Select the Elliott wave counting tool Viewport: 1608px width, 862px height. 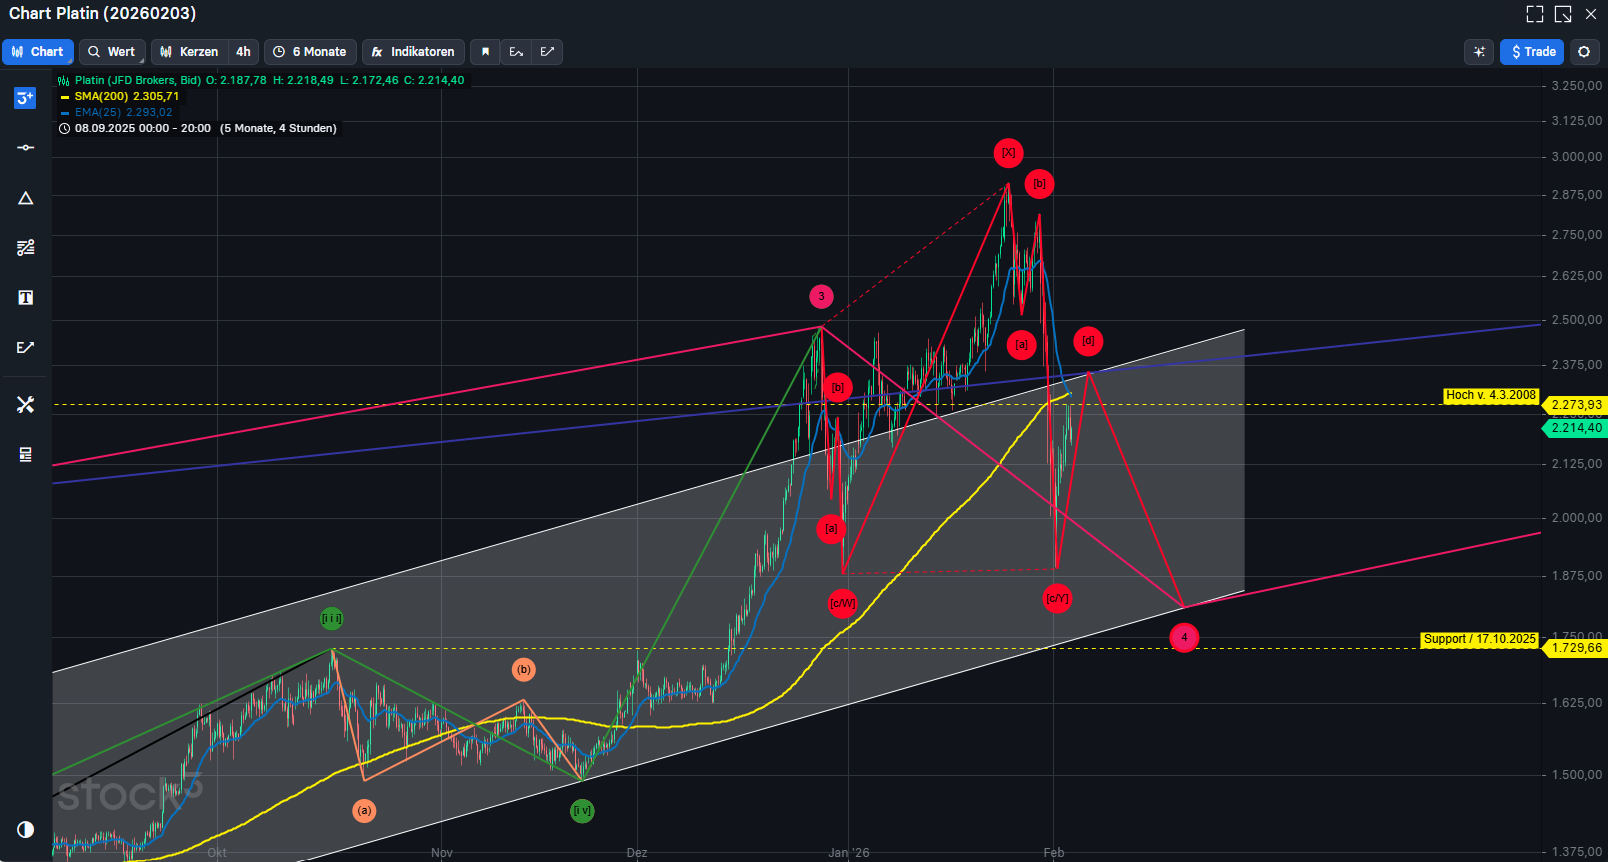(25, 98)
